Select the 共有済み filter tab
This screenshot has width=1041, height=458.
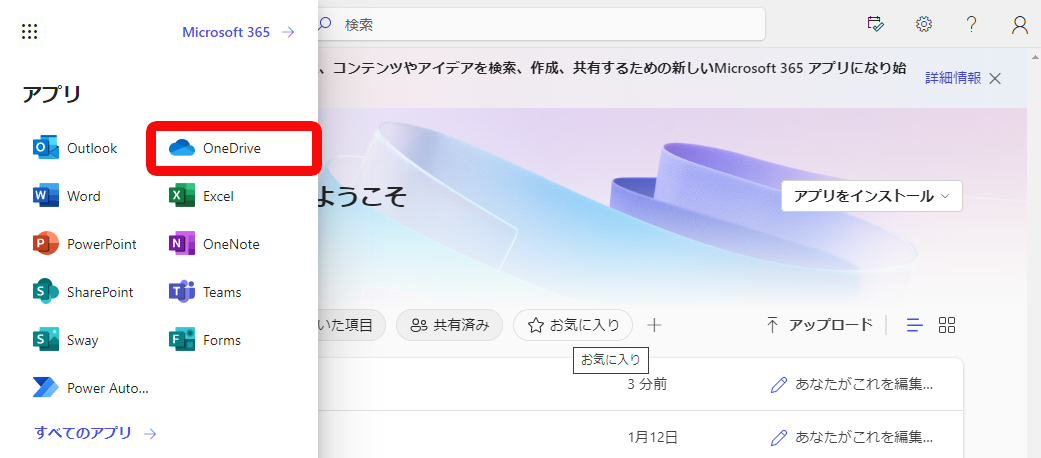point(450,325)
